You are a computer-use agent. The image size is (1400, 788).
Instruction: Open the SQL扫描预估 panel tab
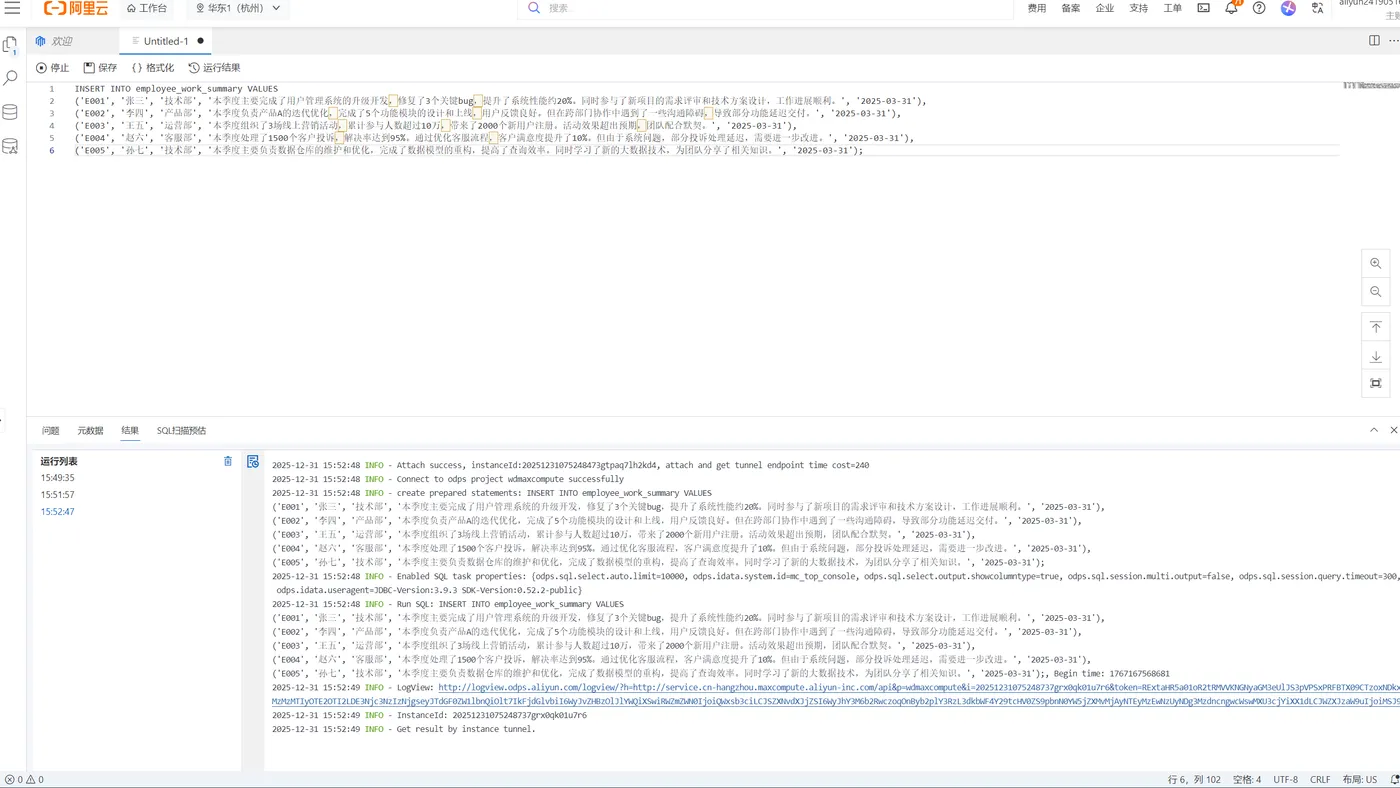181,431
